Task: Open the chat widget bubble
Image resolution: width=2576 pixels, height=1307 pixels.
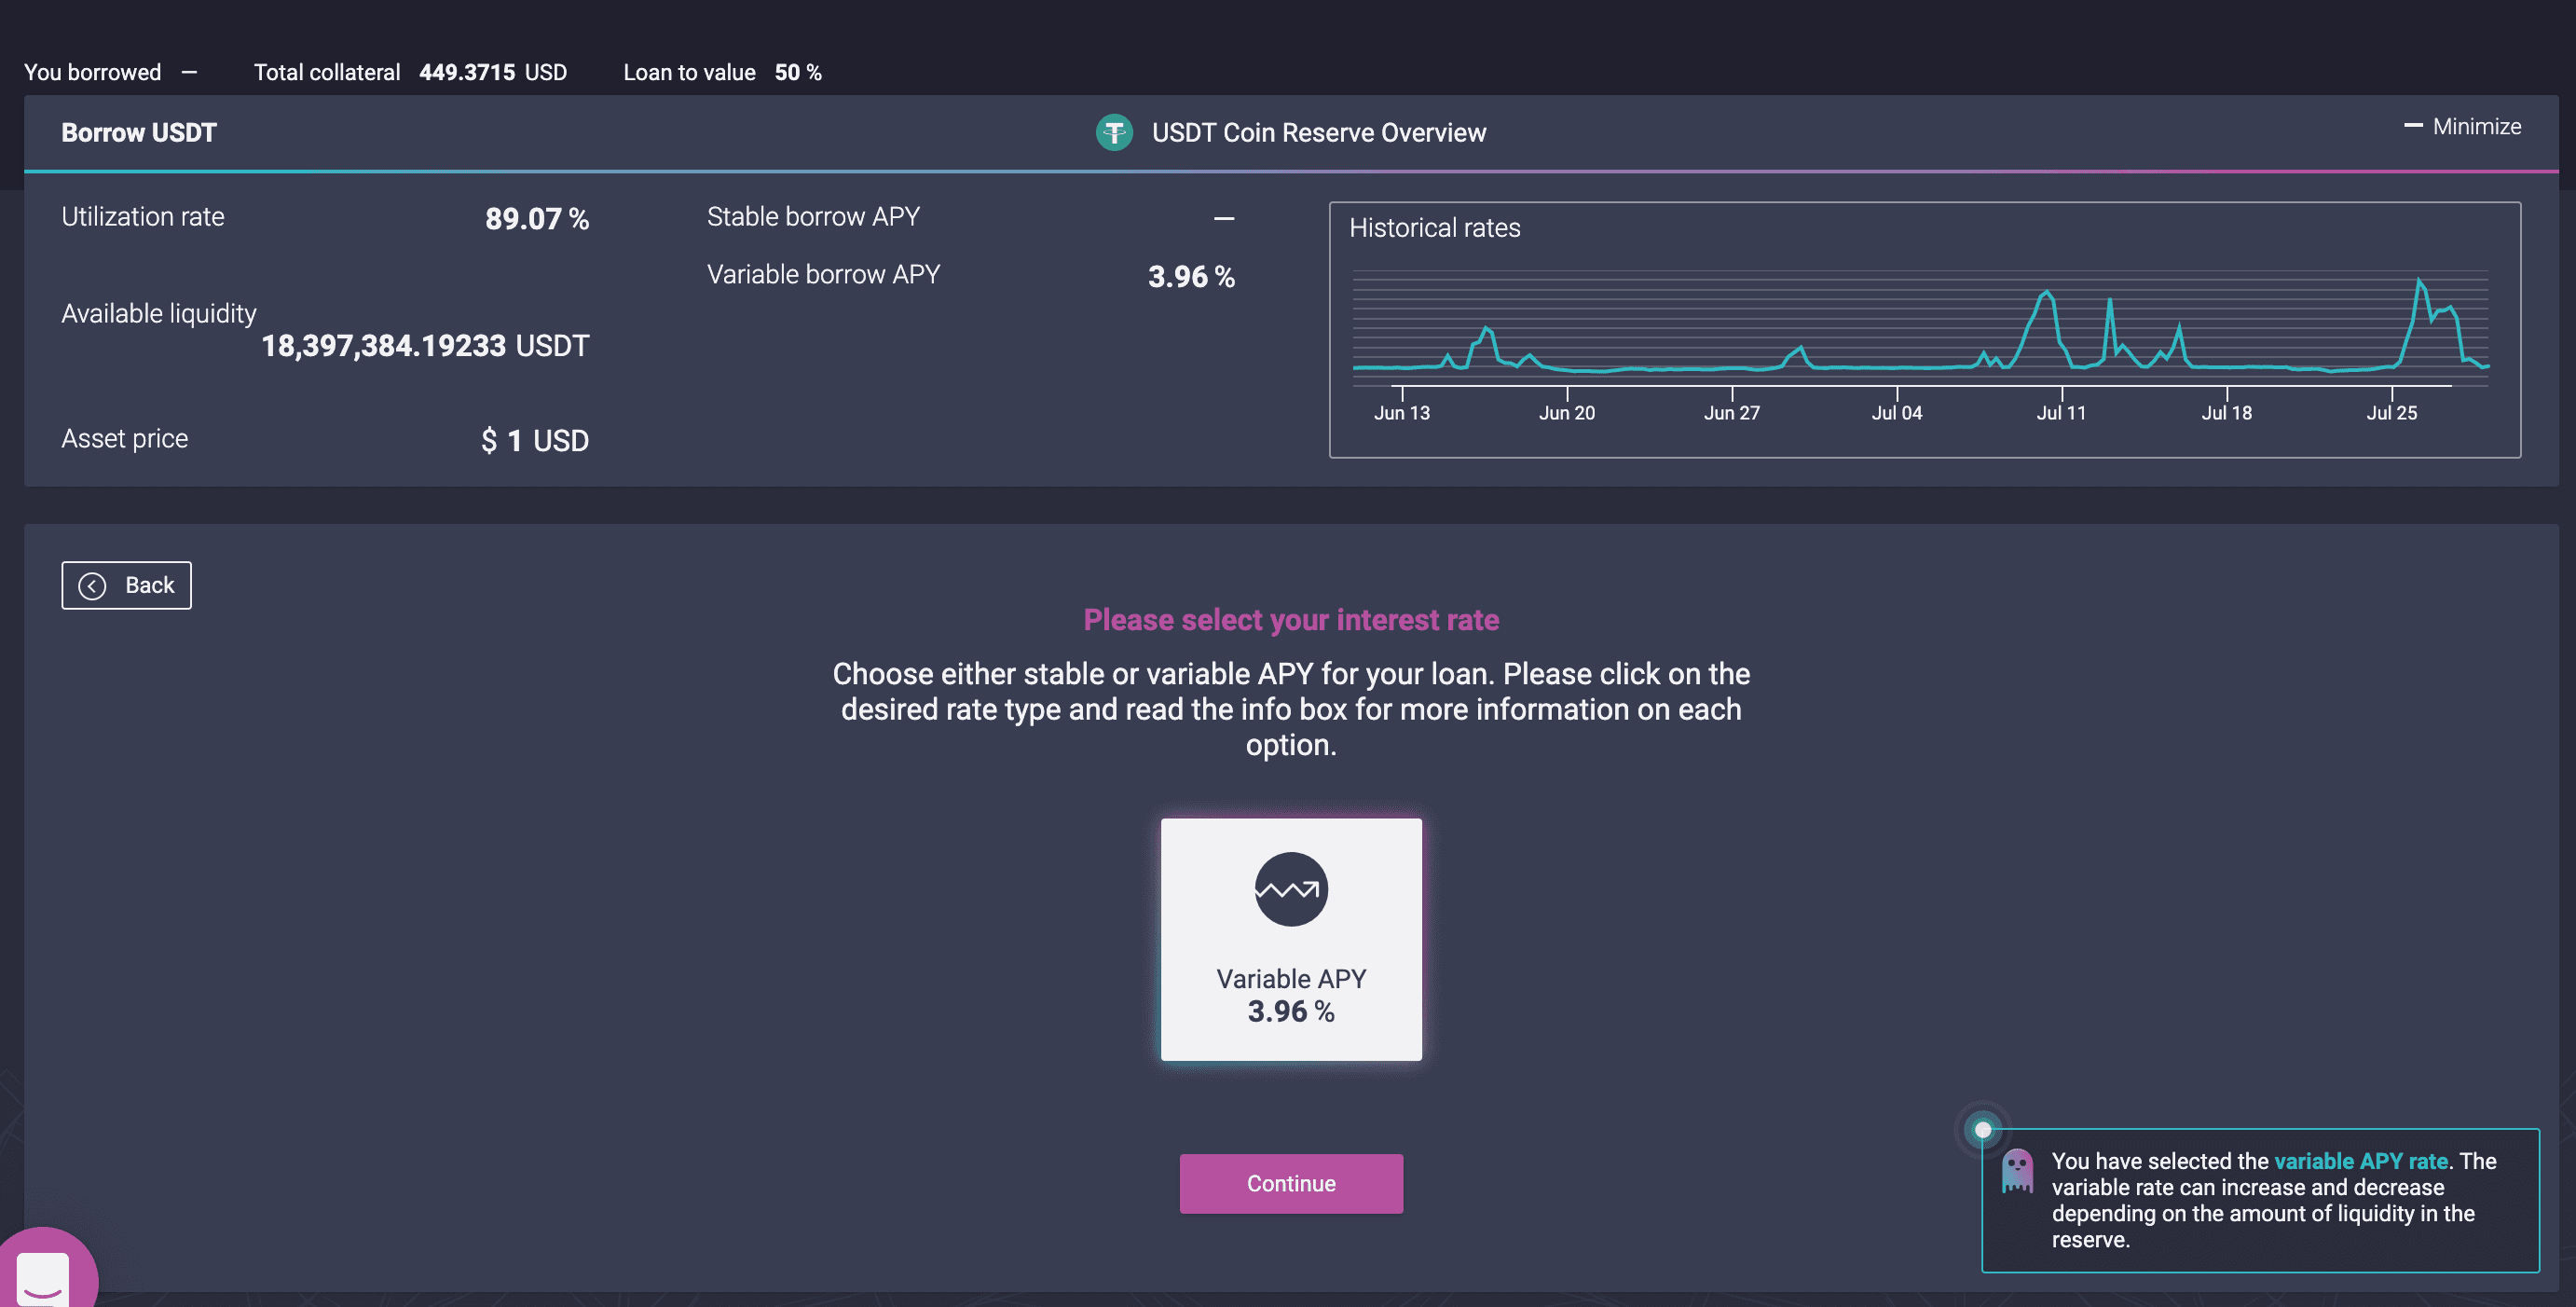Action: coord(45,1272)
